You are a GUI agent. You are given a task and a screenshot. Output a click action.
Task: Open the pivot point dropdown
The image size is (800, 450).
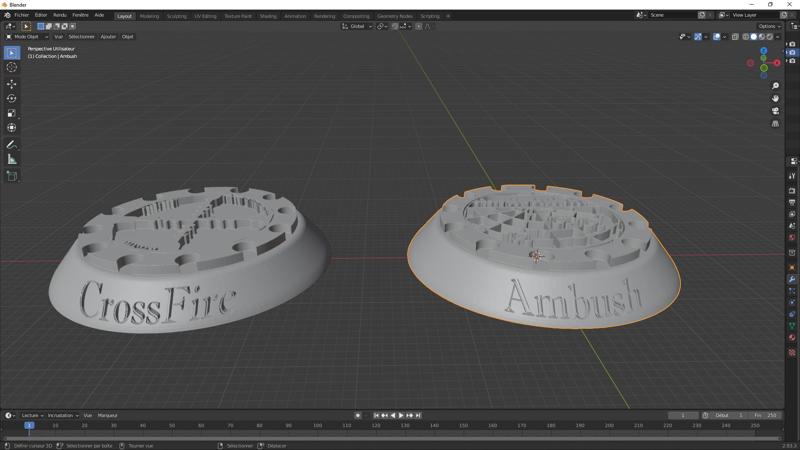point(382,26)
